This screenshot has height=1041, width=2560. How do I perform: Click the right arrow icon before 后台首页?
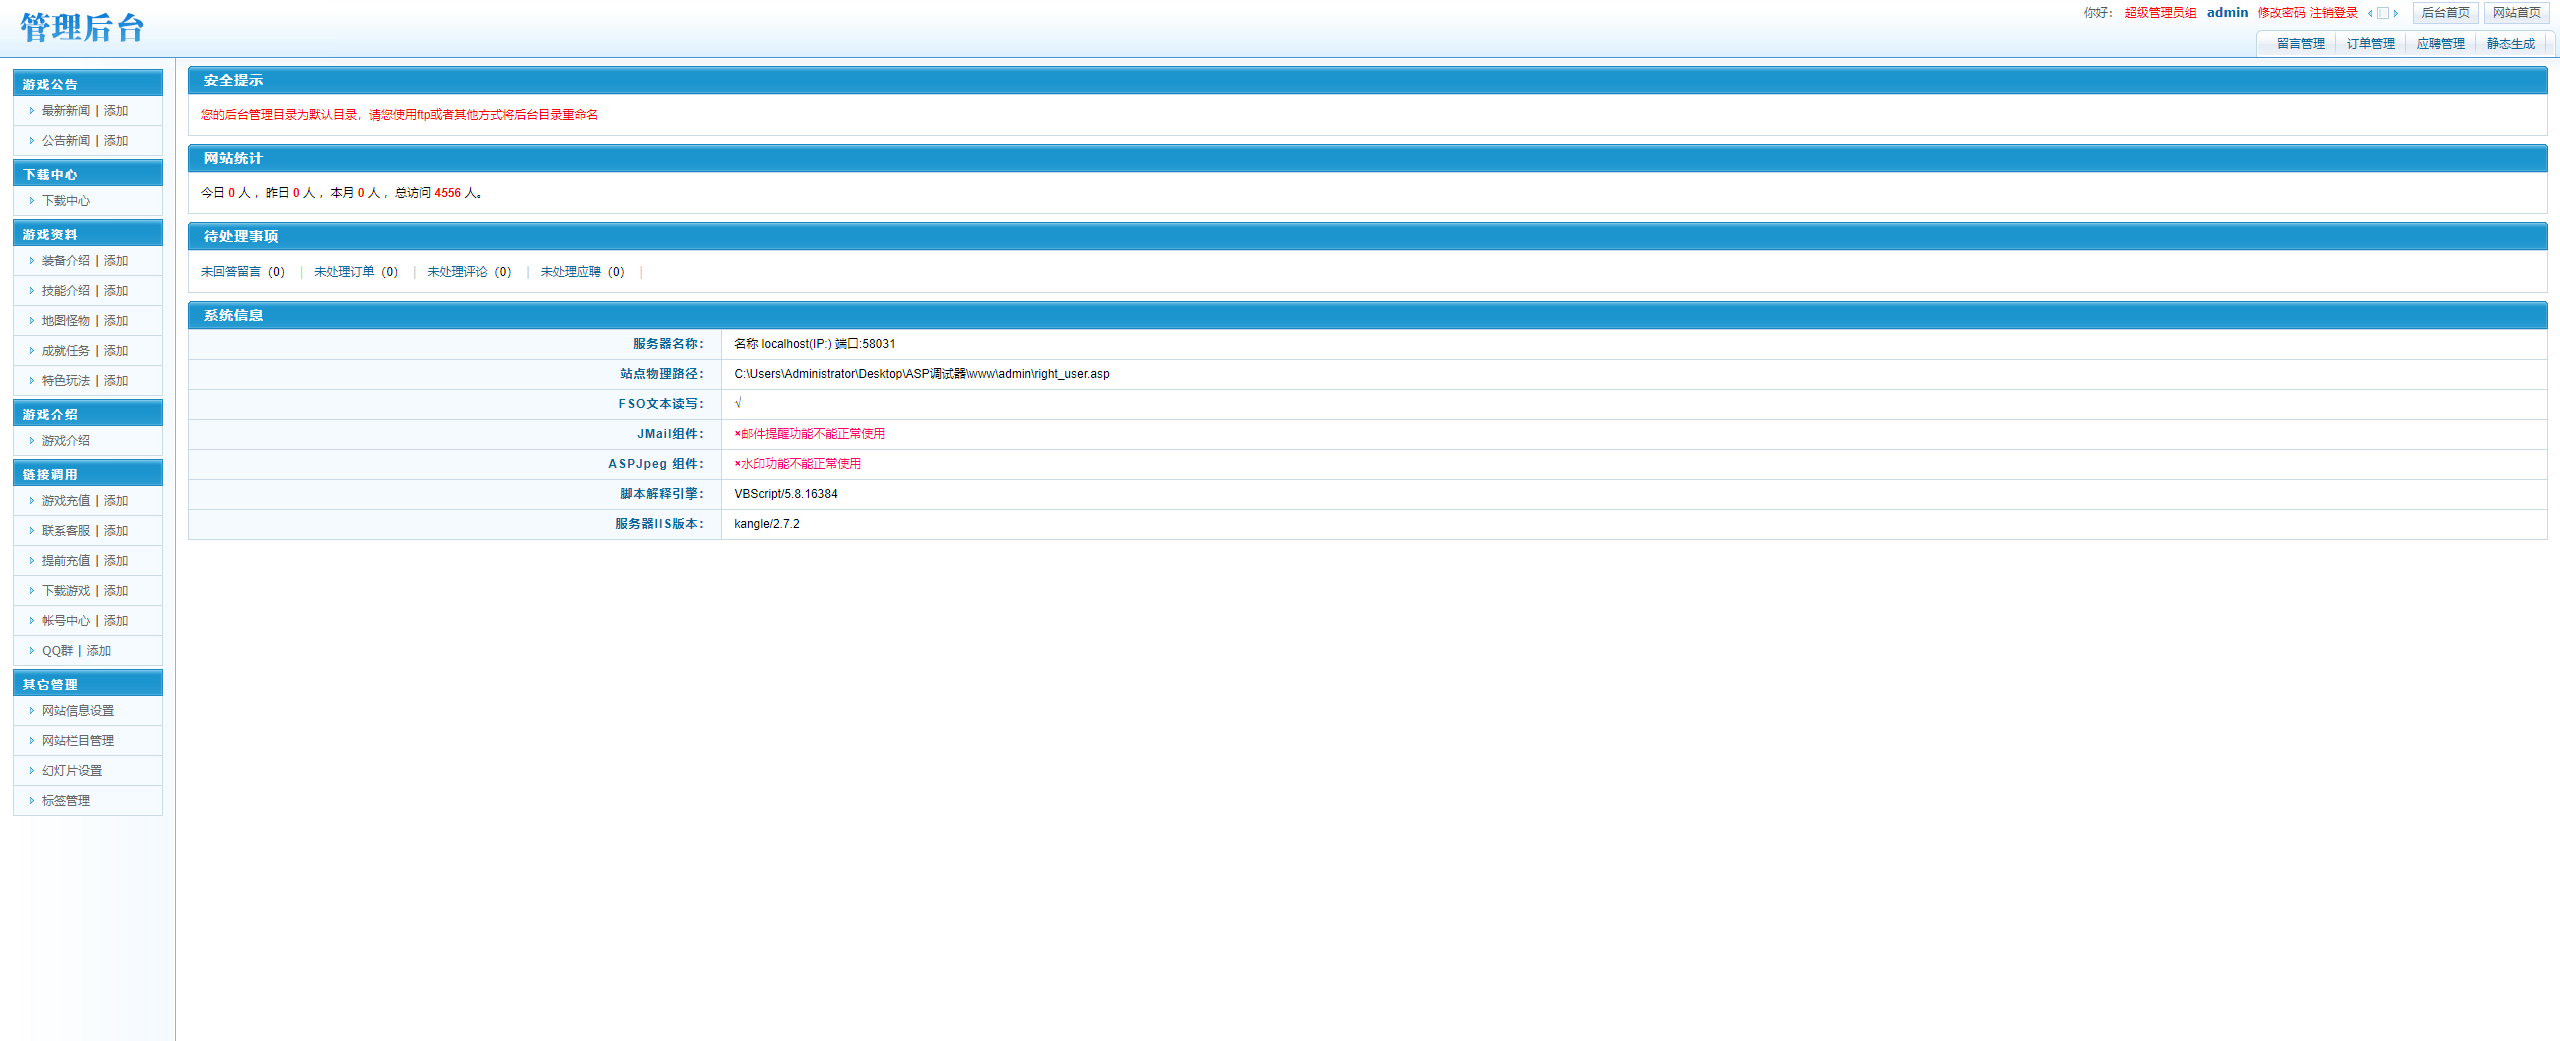coord(2396,13)
